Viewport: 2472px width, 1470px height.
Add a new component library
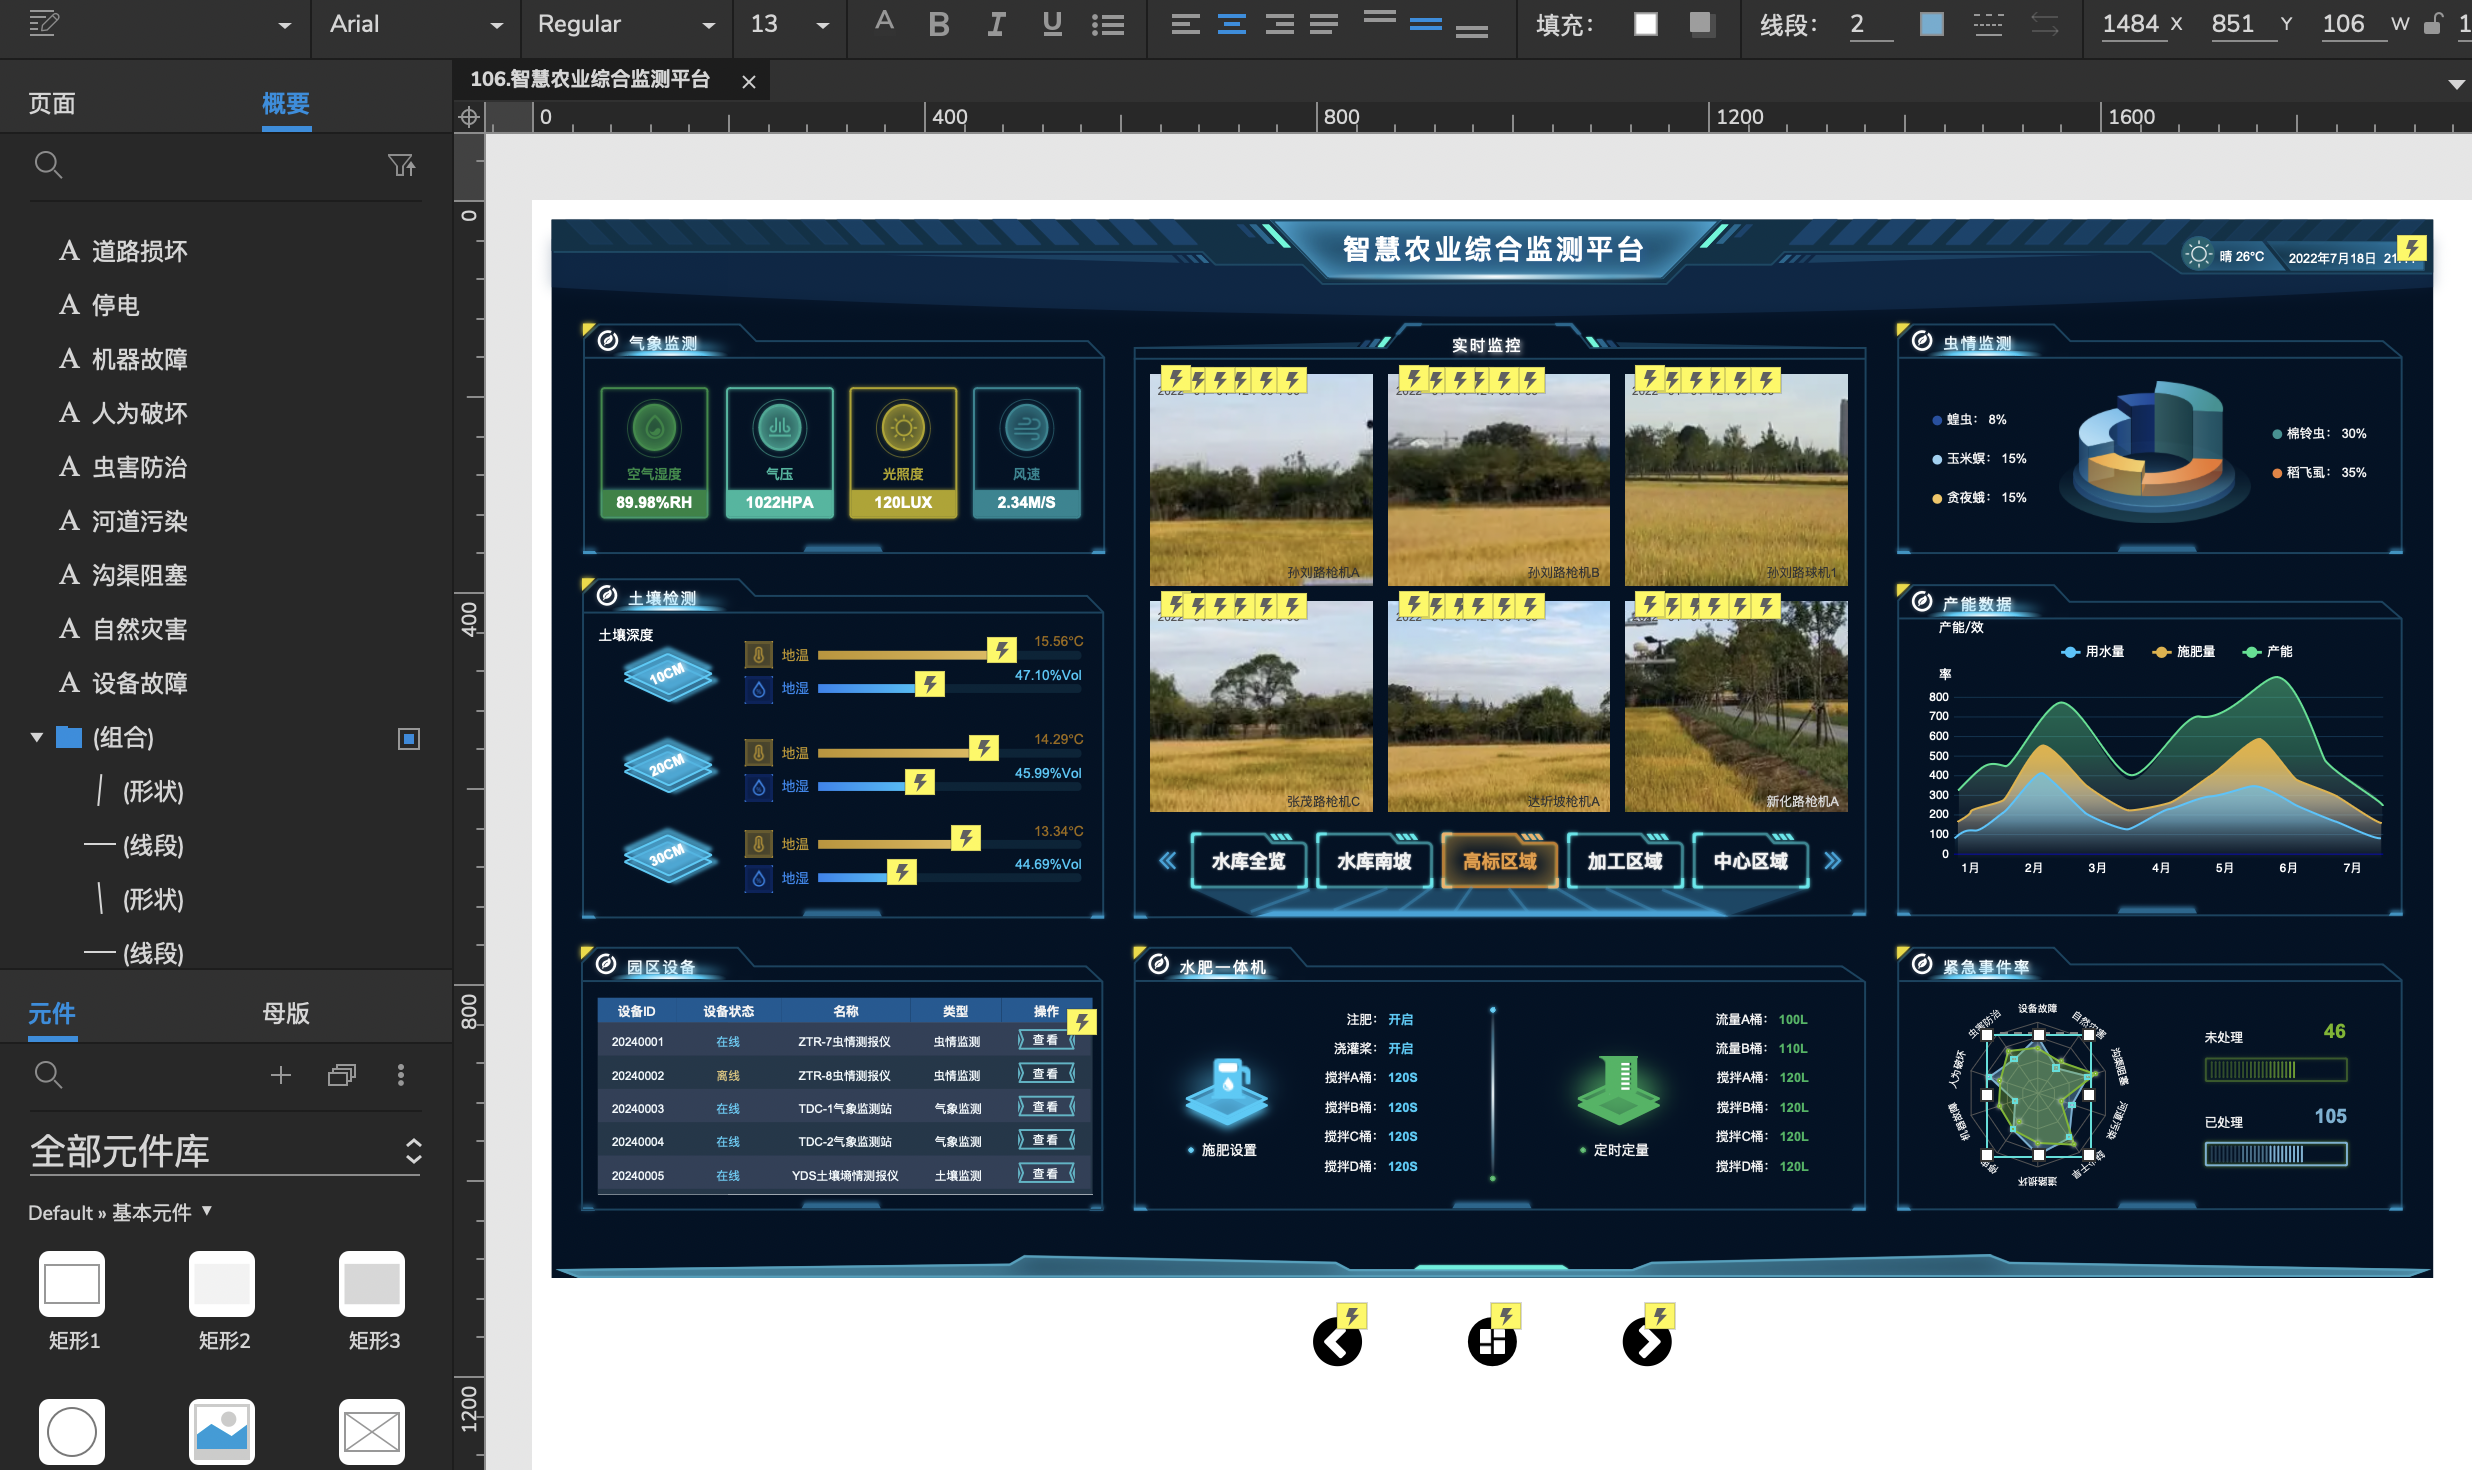[281, 1075]
